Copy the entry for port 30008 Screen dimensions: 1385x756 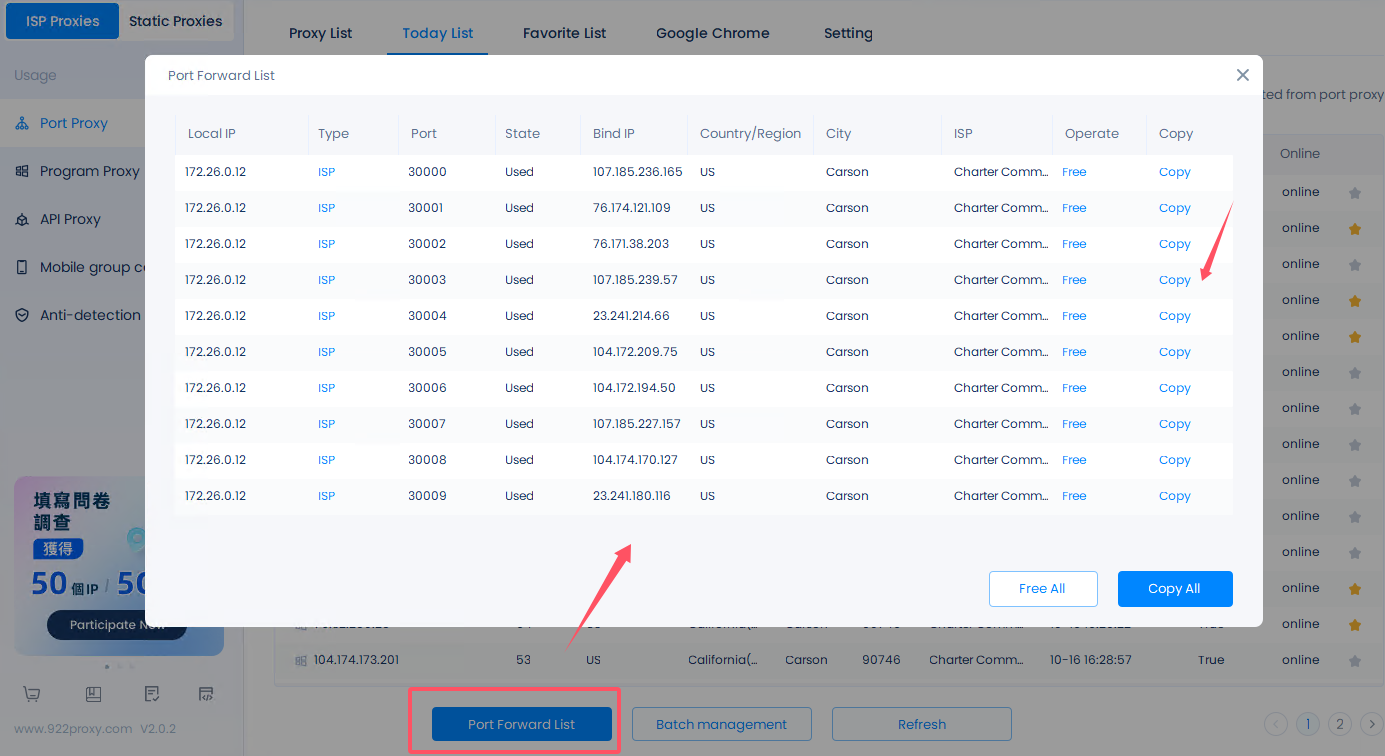click(x=1175, y=460)
